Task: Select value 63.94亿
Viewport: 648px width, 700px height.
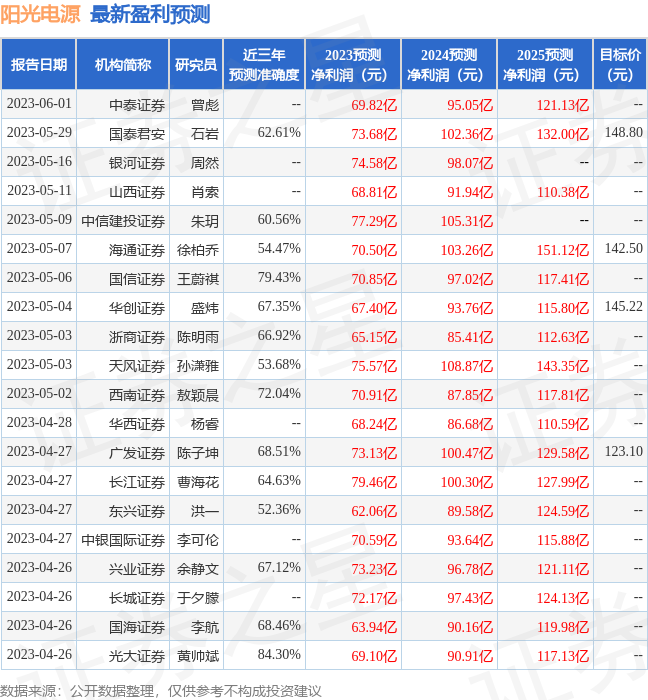Action: 374,628
